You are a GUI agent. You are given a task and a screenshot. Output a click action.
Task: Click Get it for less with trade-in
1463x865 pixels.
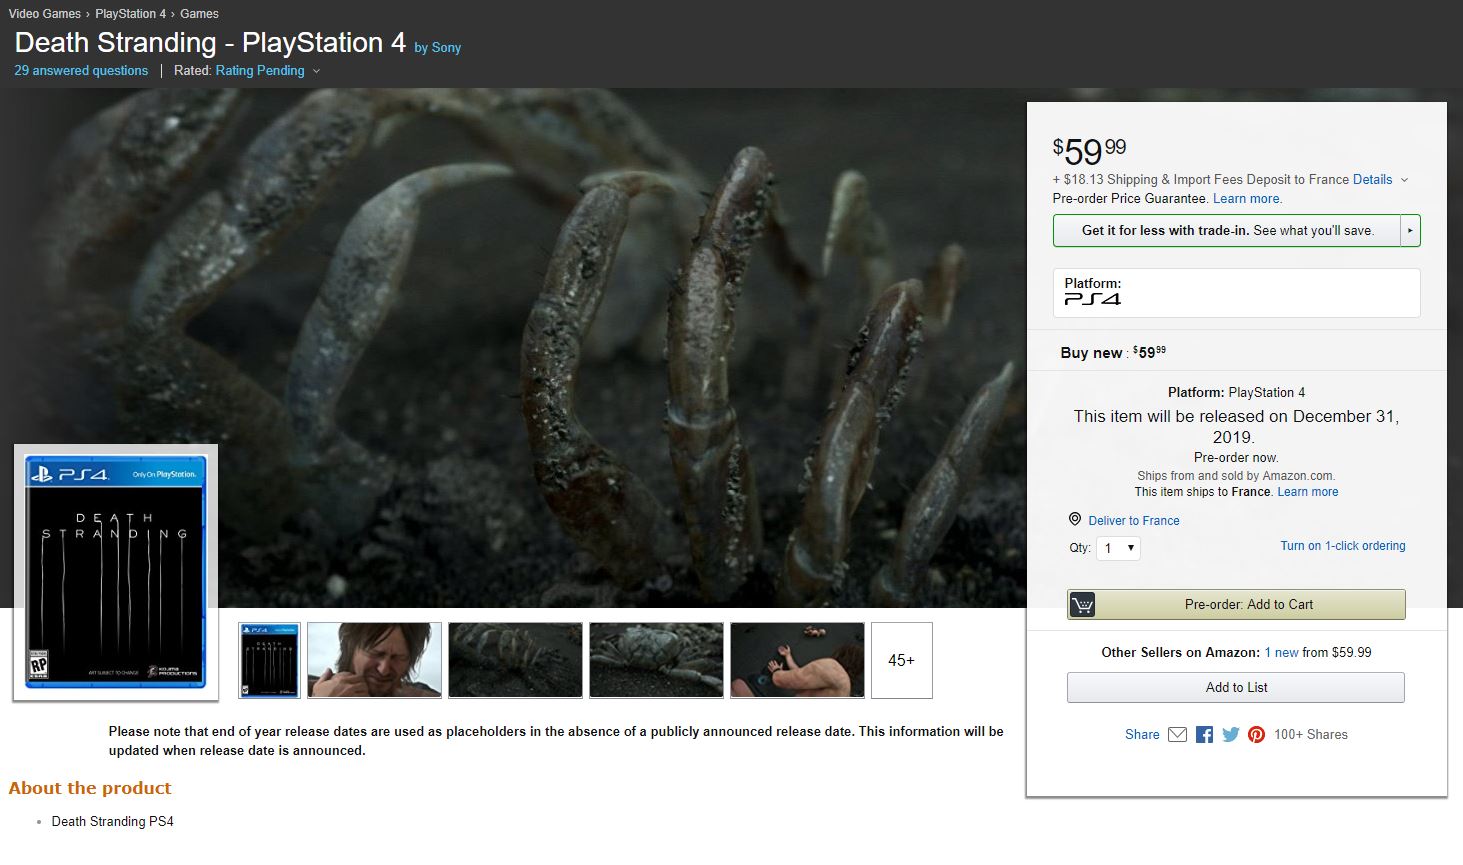tap(1227, 230)
